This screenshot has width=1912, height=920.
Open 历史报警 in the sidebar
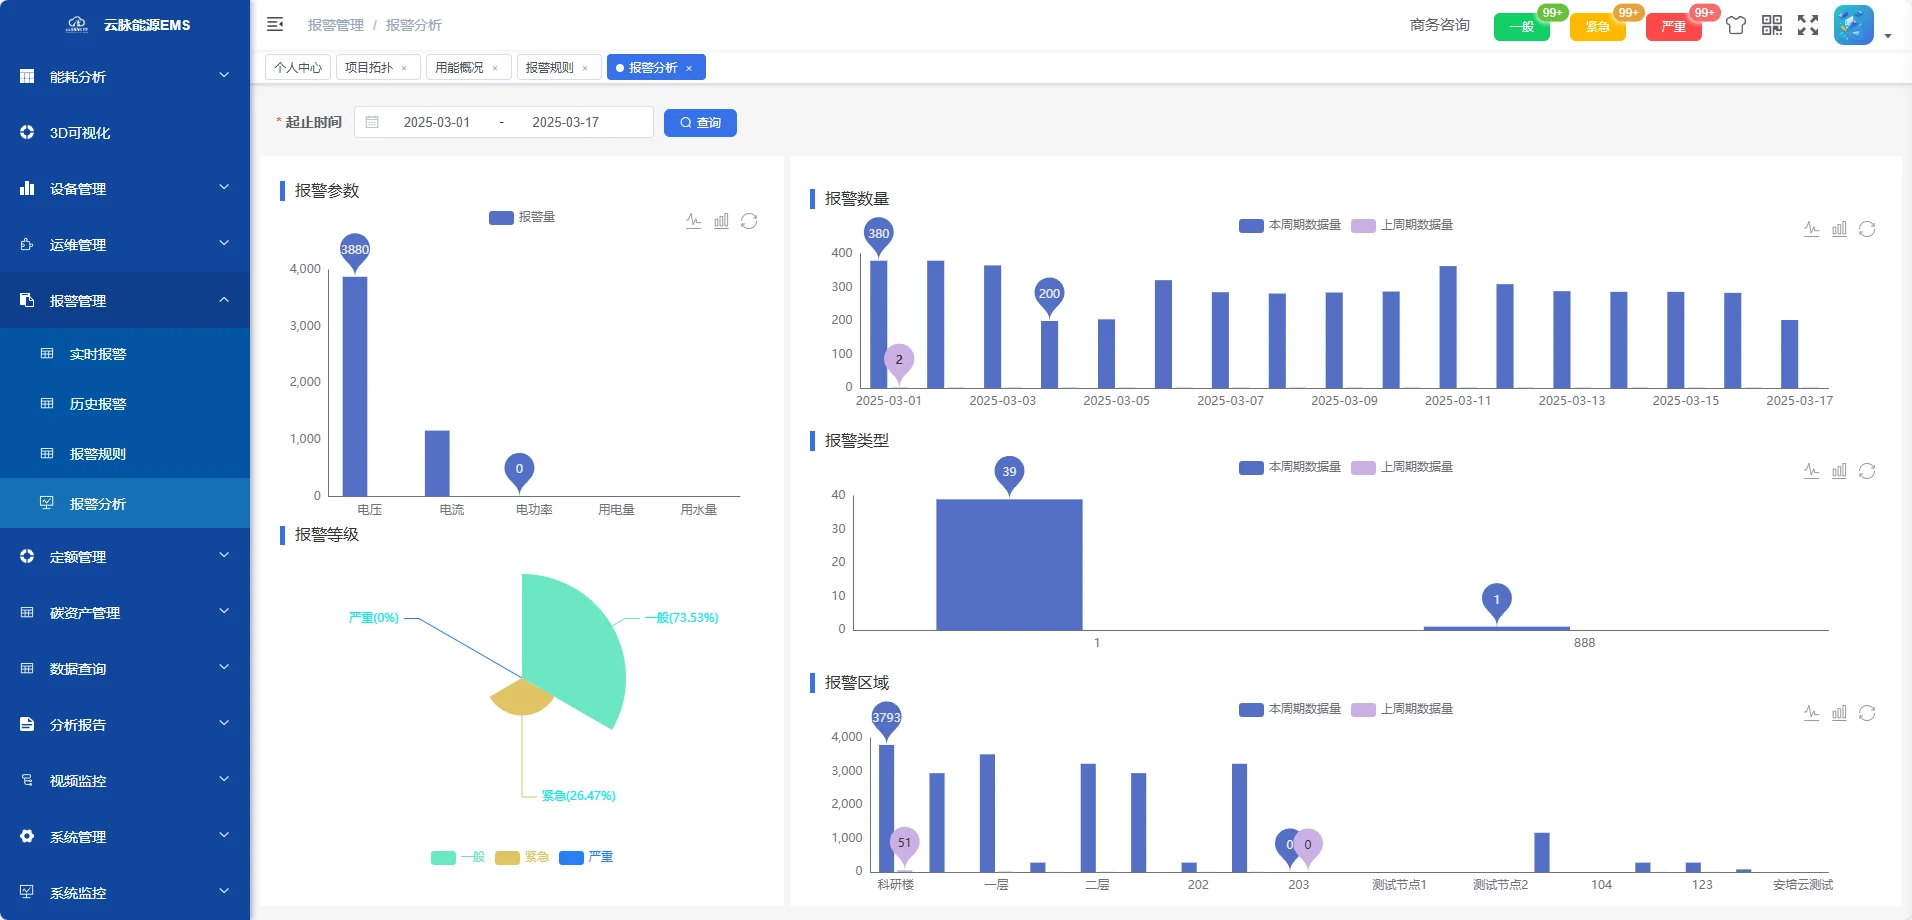pyautogui.click(x=125, y=404)
